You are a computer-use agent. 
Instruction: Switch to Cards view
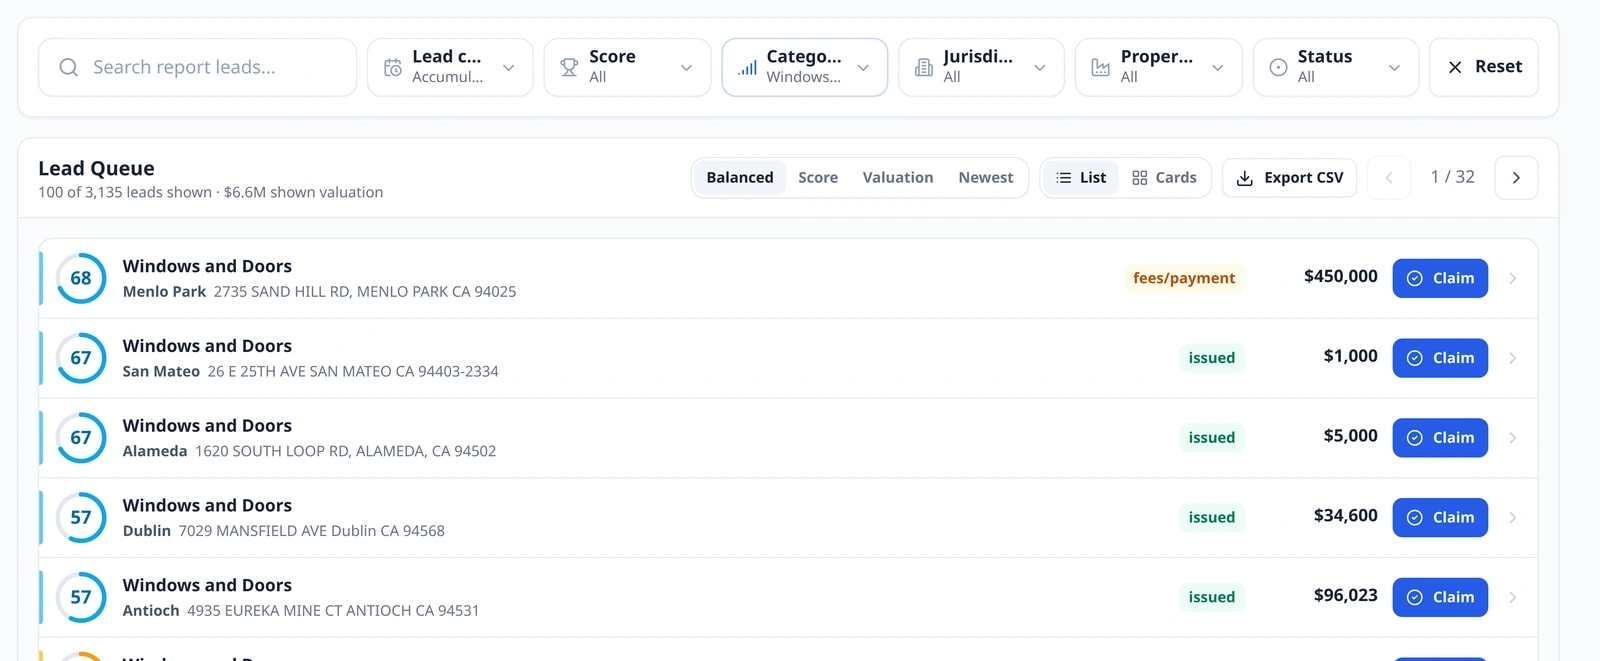1164,178
